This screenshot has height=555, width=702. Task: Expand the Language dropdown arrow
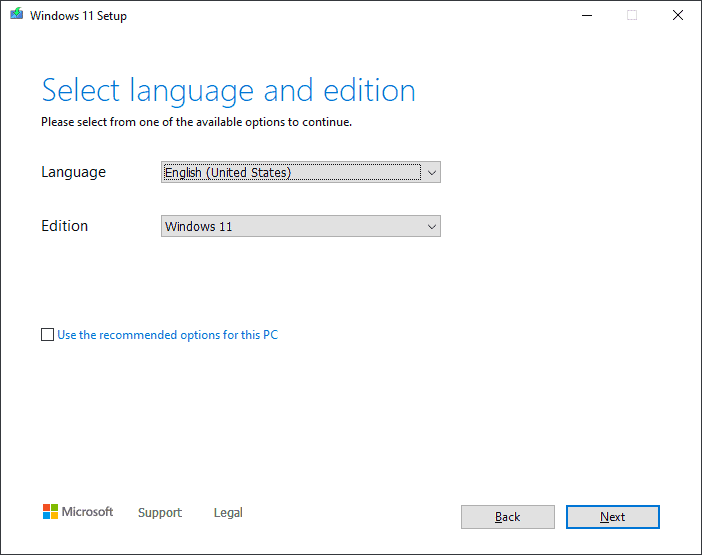(x=431, y=173)
